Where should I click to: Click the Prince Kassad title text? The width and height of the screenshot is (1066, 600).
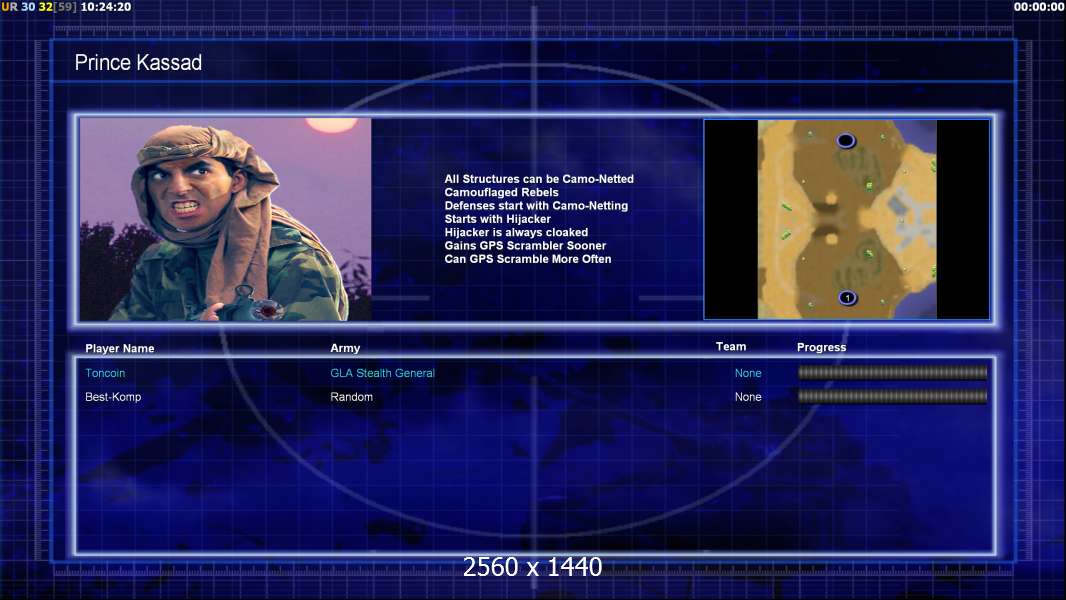click(x=138, y=63)
